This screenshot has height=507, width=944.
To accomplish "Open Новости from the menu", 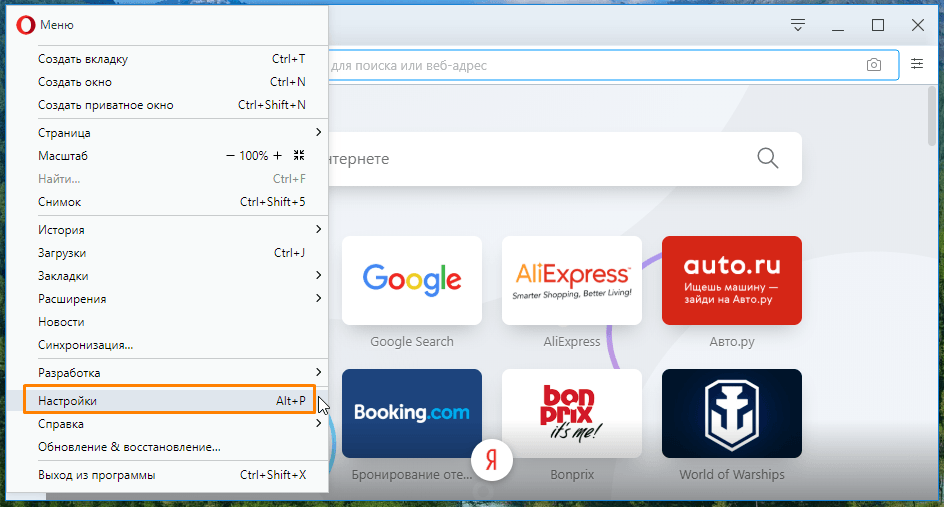I will coord(167,322).
